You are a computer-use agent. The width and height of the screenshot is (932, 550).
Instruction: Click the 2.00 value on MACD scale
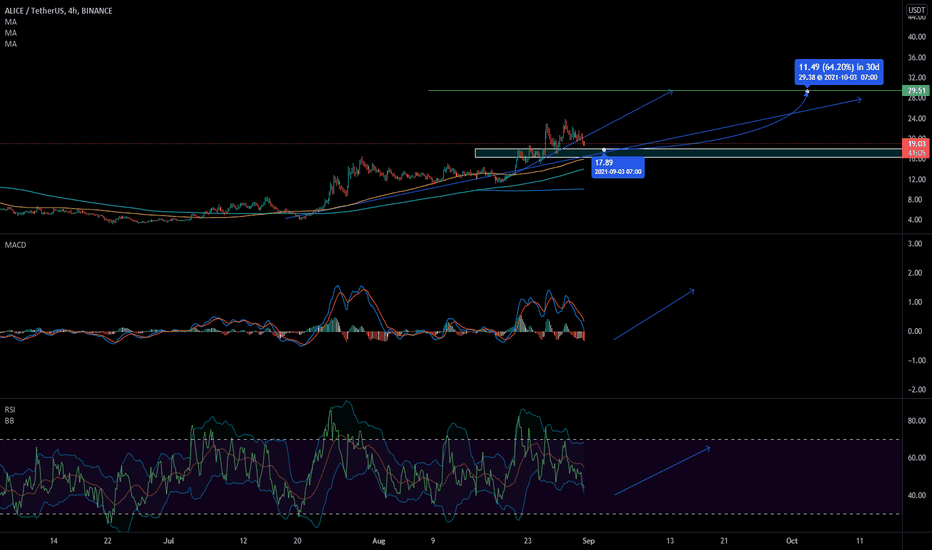[915, 273]
